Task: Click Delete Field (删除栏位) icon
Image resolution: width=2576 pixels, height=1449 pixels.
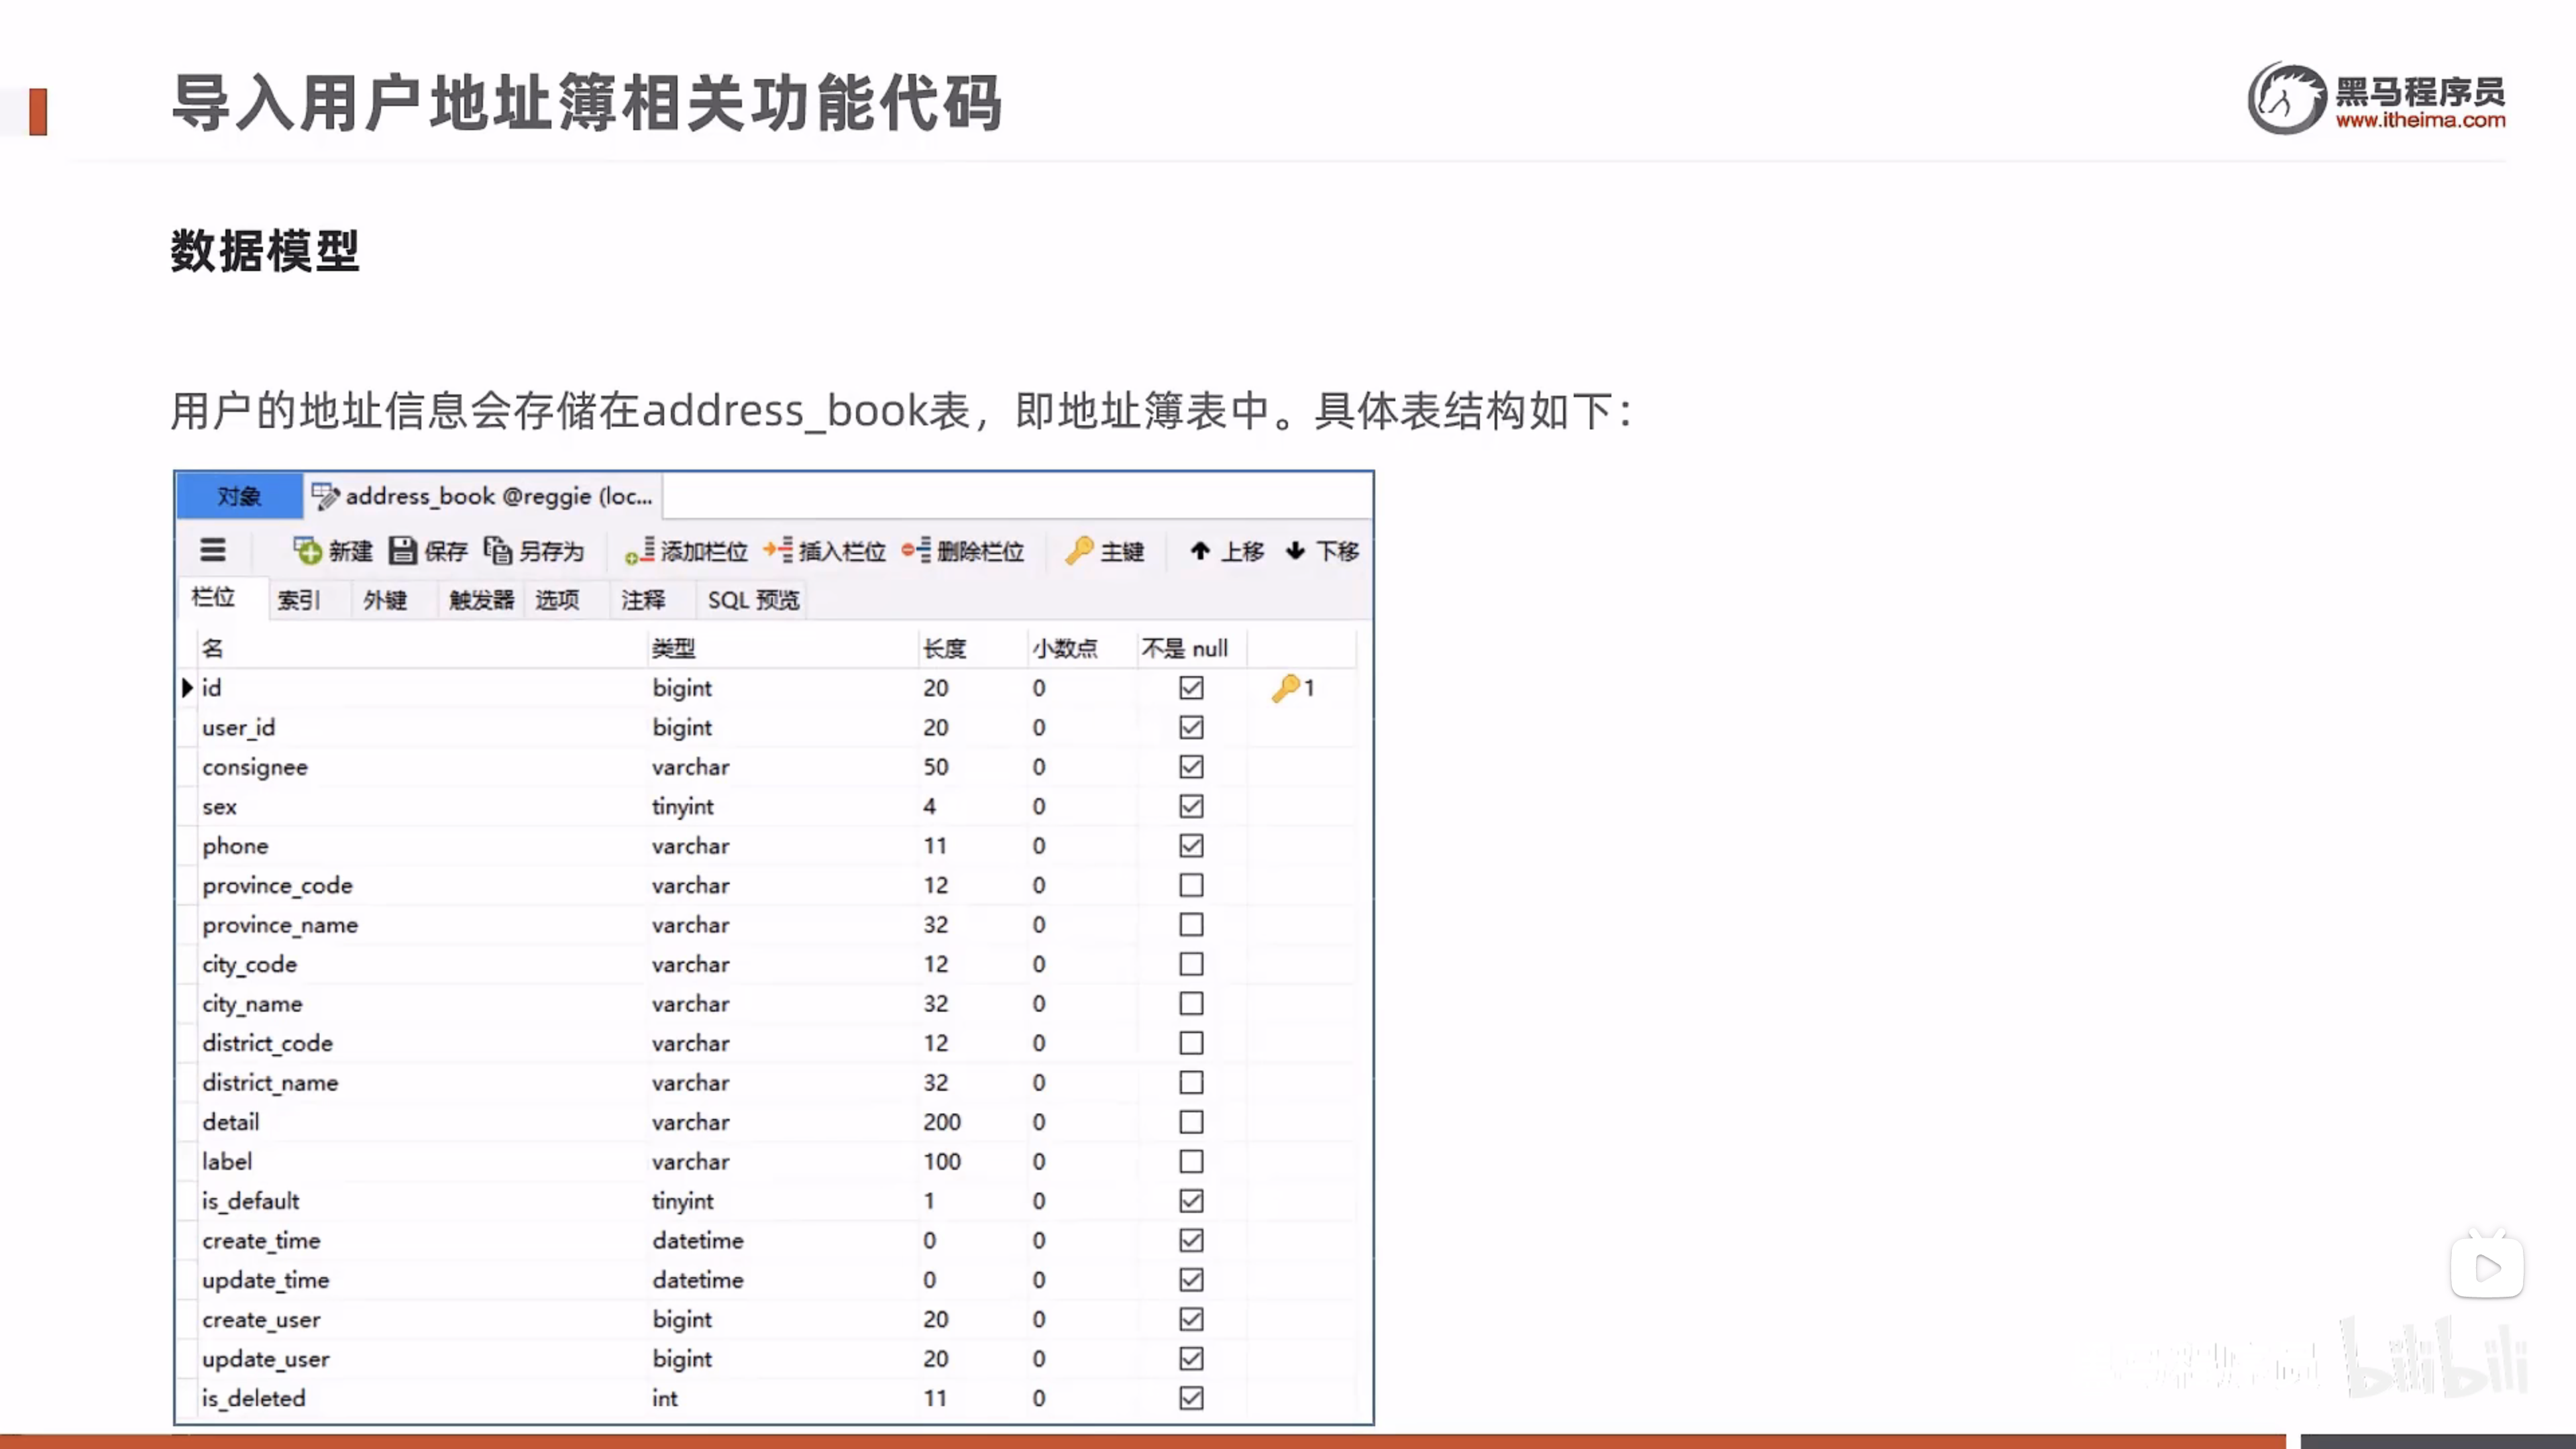Action: pos(916,551)
